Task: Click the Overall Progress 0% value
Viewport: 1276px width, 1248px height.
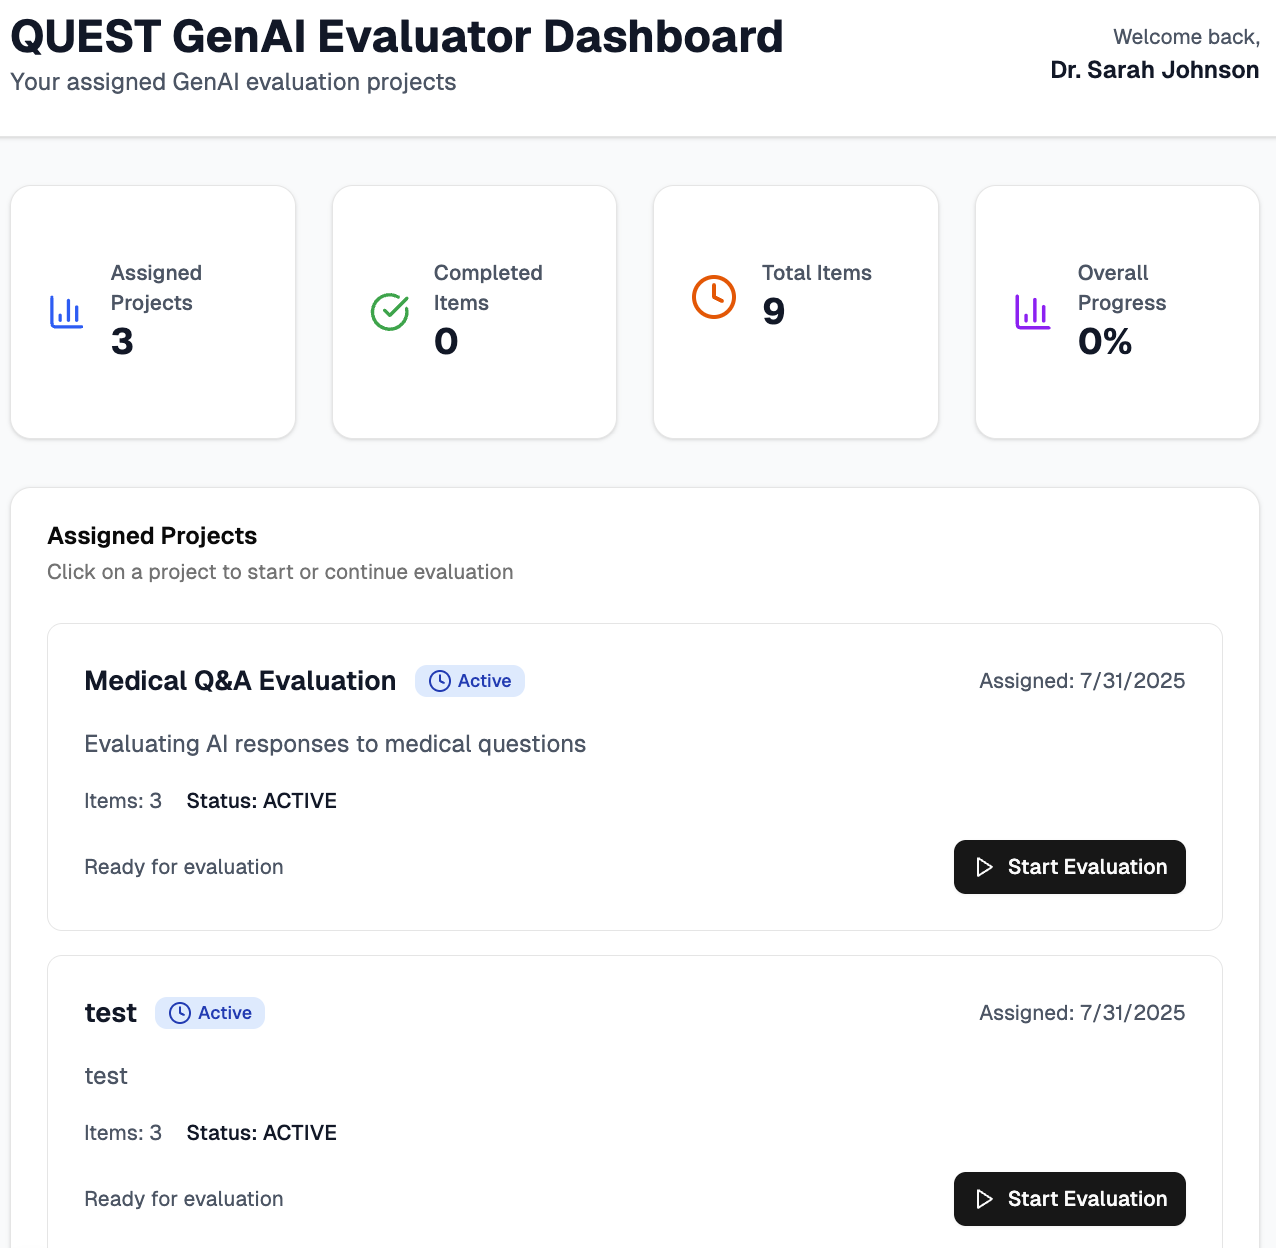Action: (x=1105, y=342)
